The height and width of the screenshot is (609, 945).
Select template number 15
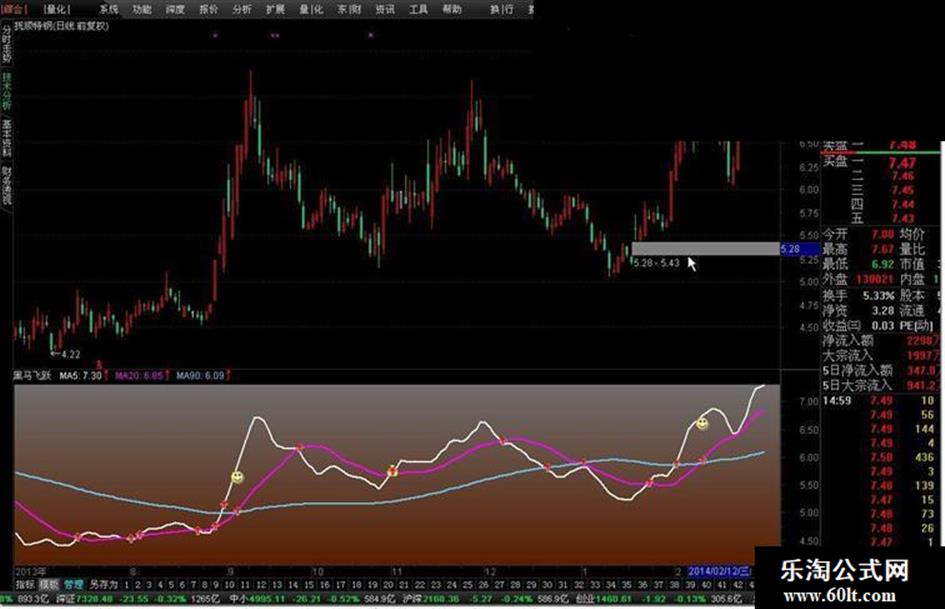[x=309, y=584]
